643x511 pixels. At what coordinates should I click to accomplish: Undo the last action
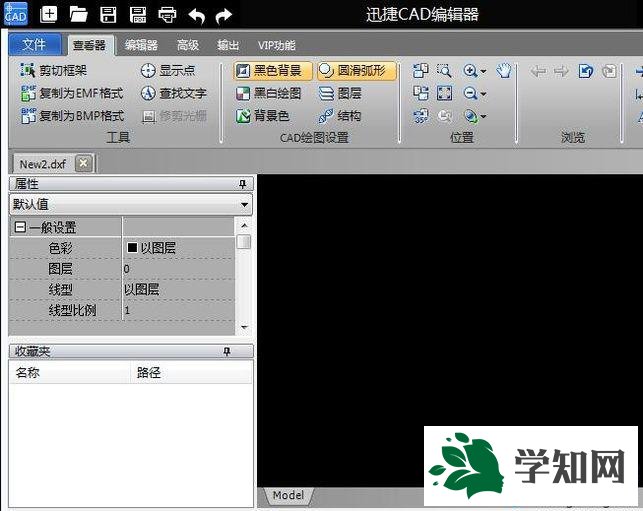(x=197, y=16)
